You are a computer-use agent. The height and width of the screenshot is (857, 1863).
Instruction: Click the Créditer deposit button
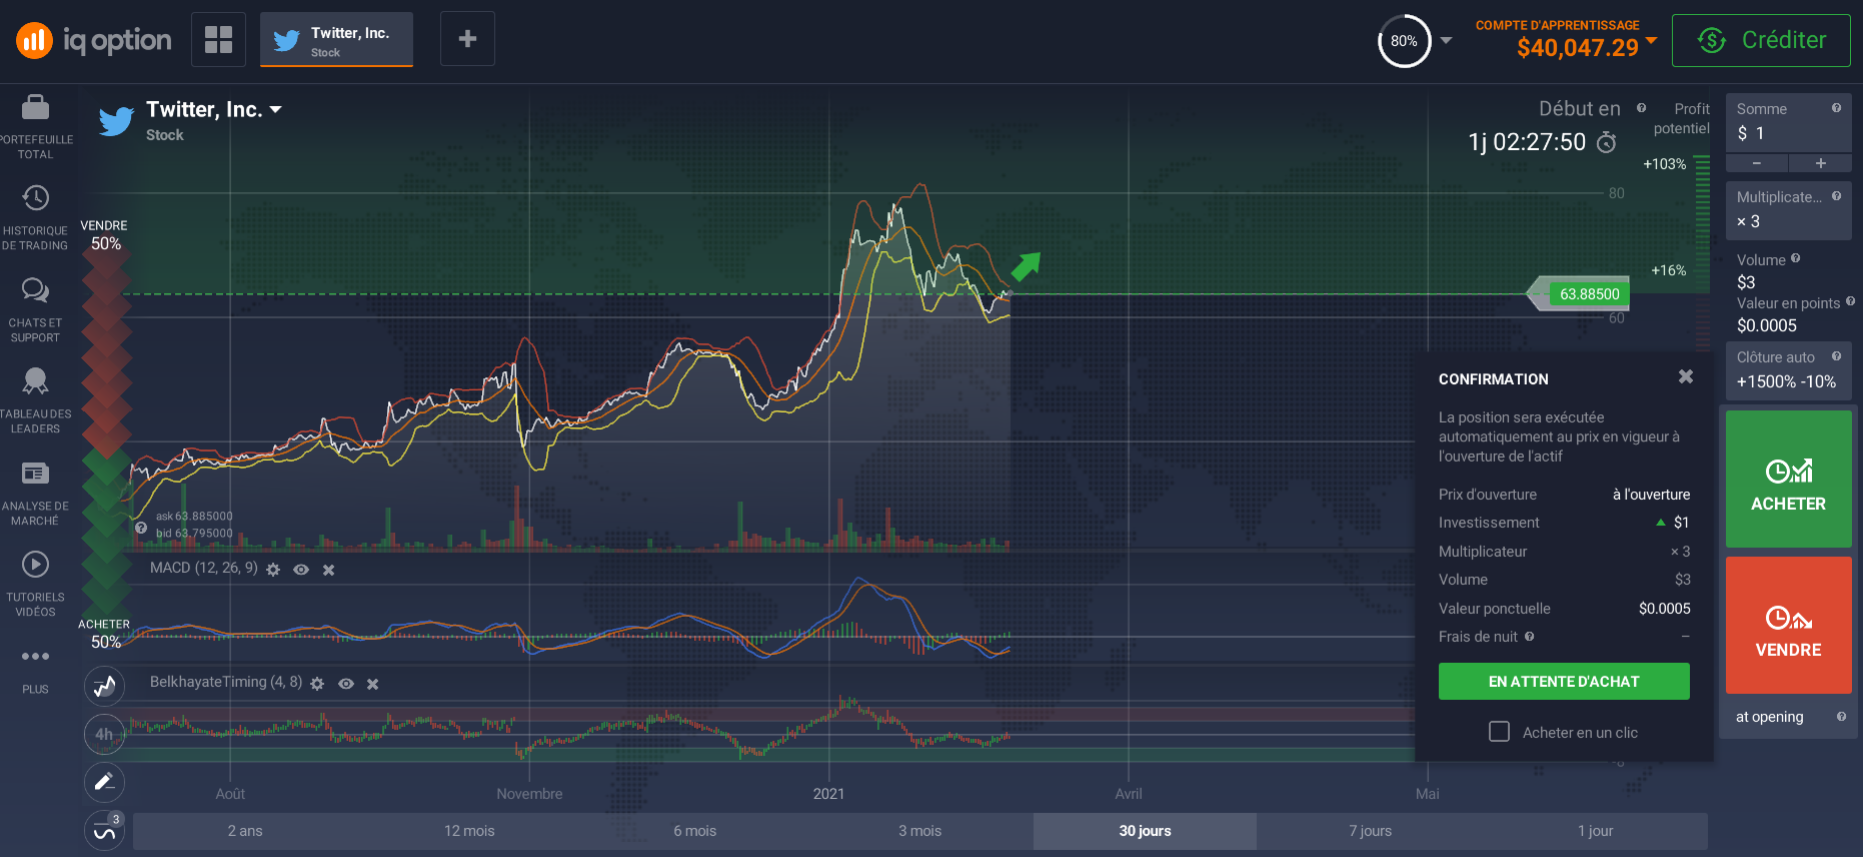click(1761, 40)
